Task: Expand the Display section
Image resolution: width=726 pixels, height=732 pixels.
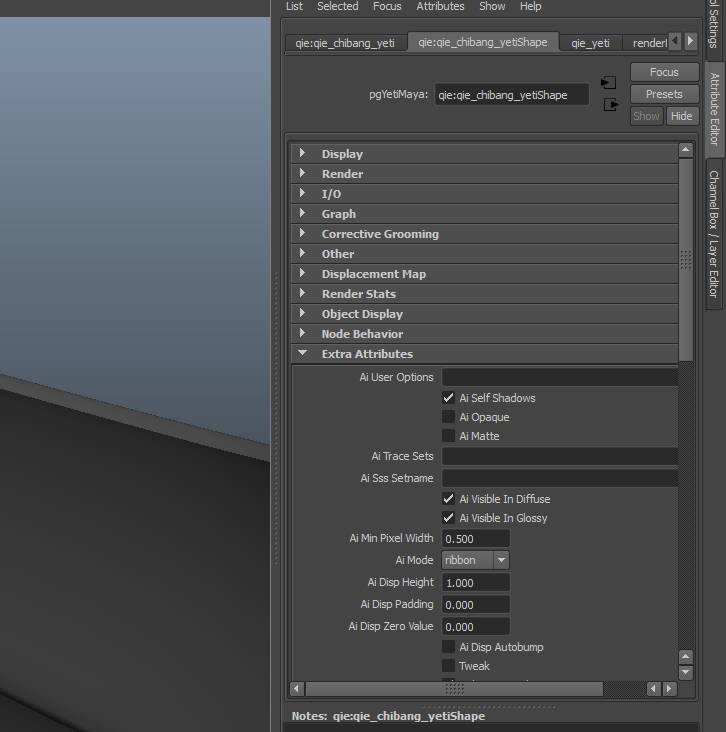Action: pos(484,154)
